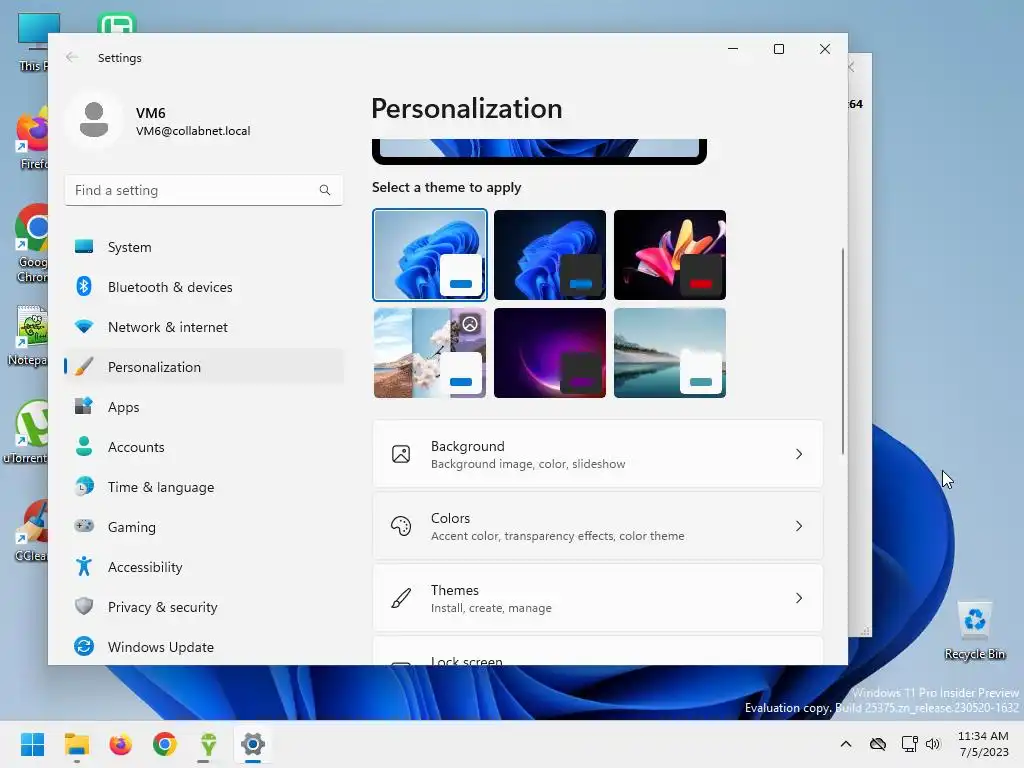Click the Apps icon in sidebar
1024x768 pixels.
[84, 406]
